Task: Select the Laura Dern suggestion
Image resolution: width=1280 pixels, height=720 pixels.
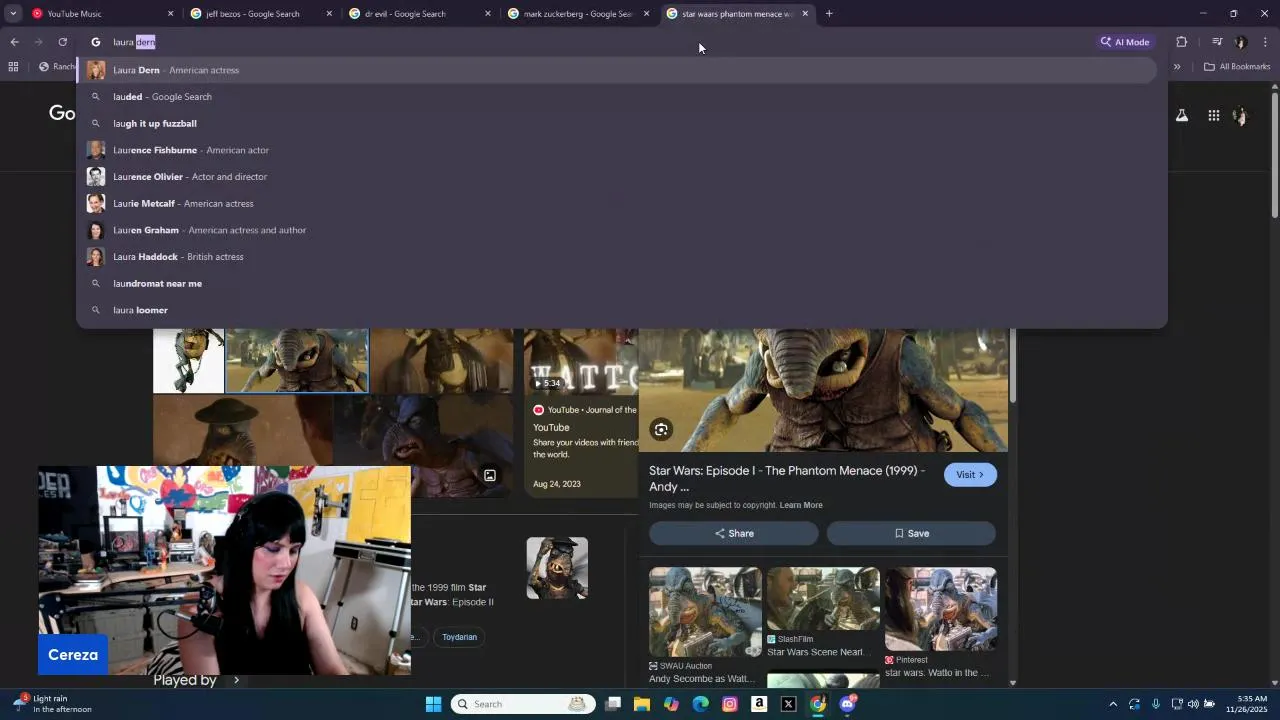Action: click(x=617, y=70)
